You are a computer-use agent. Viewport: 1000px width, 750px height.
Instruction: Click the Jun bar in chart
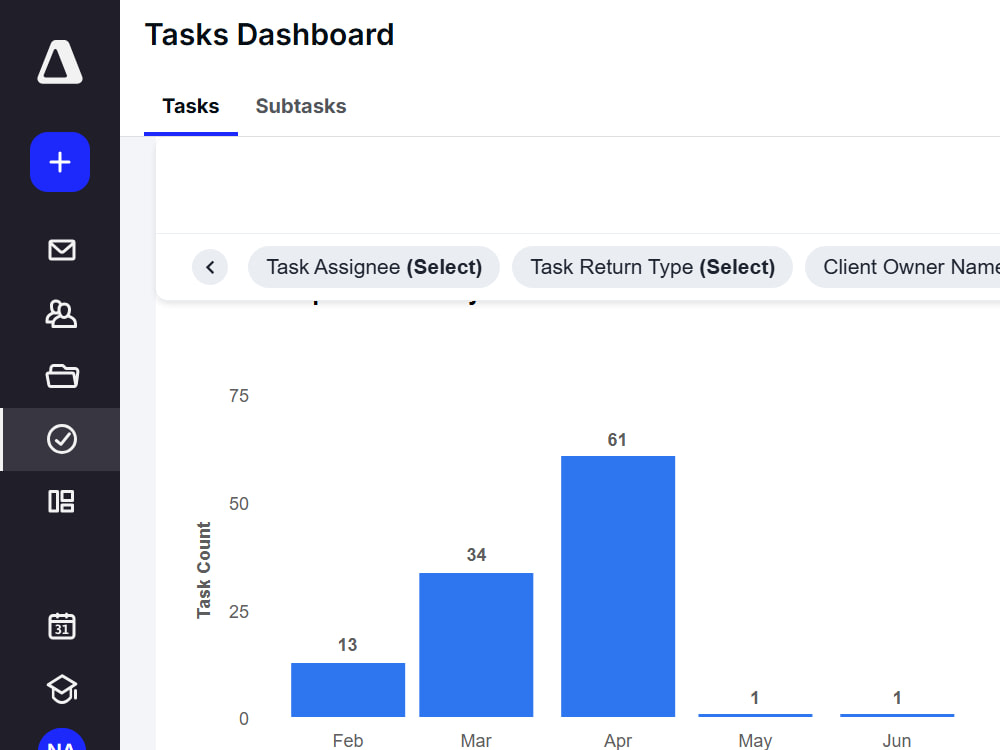pos(897,715)
